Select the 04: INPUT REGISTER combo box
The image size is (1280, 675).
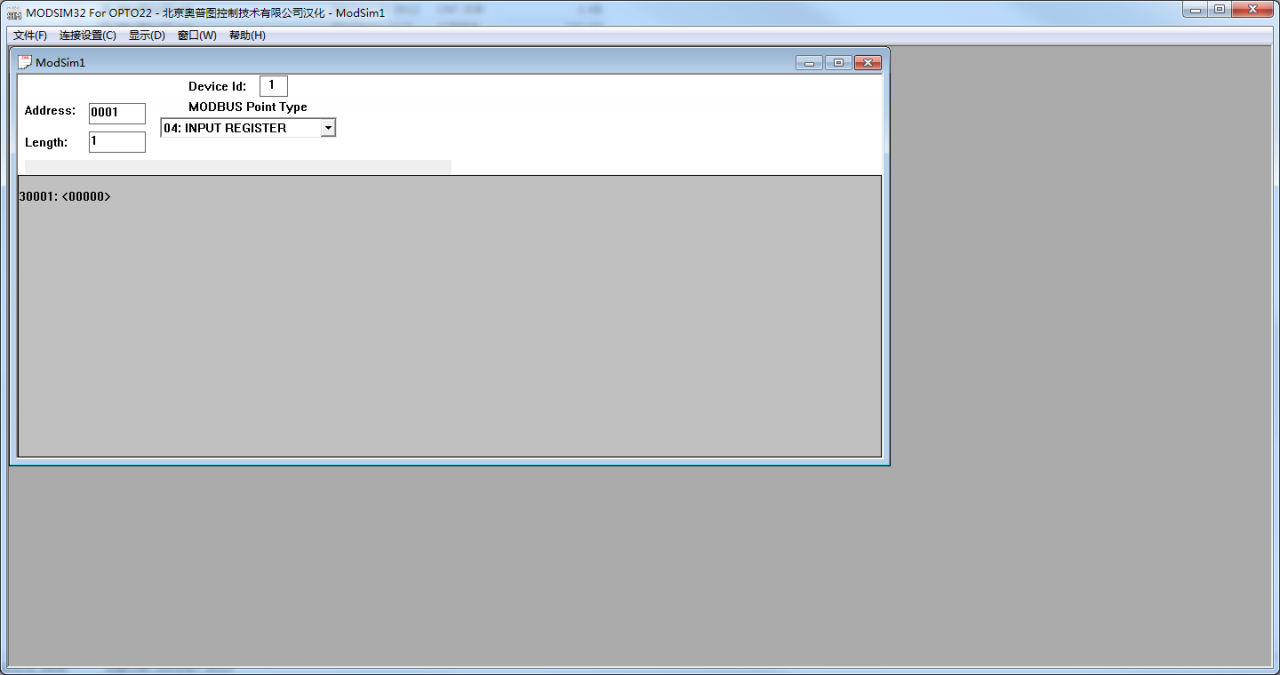coord(248,128)
